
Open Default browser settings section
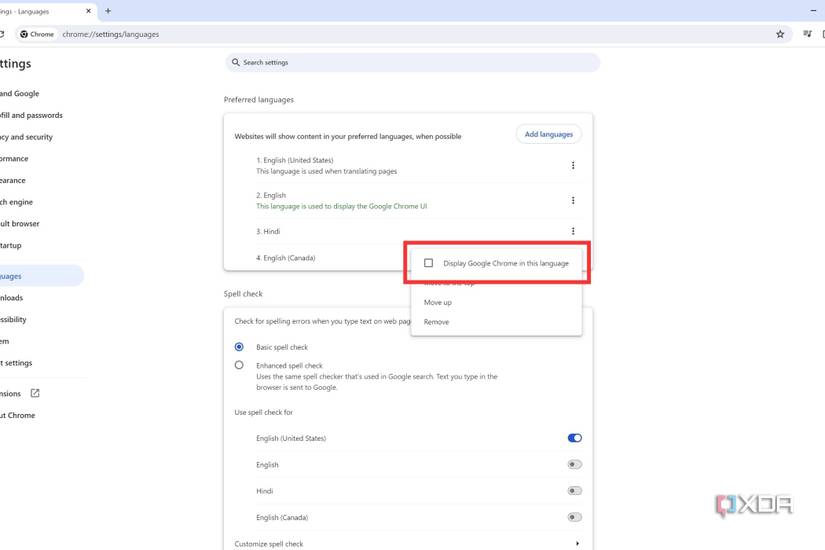tap(19, 224)
